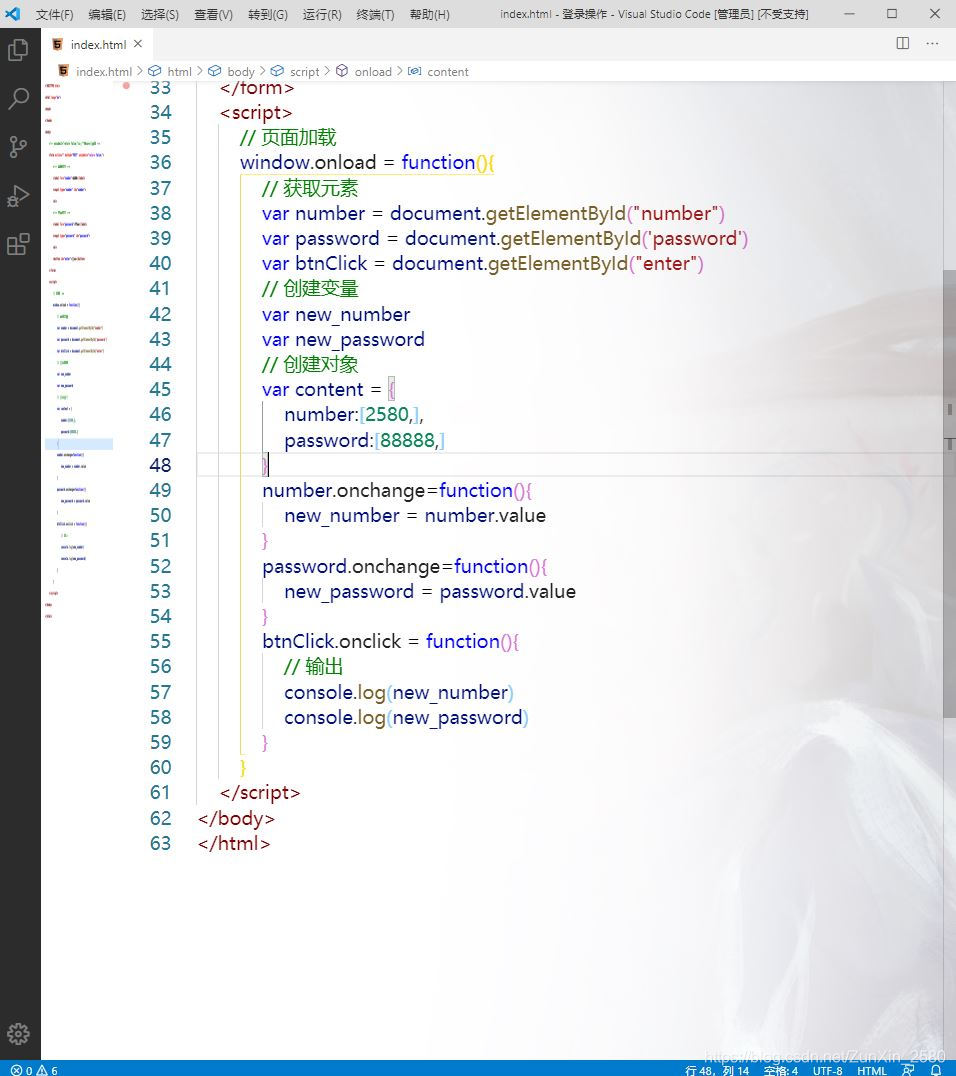Screen dimensions: 956x1076
Task: Open the editor More Actions menu
Action: (932, 43)
